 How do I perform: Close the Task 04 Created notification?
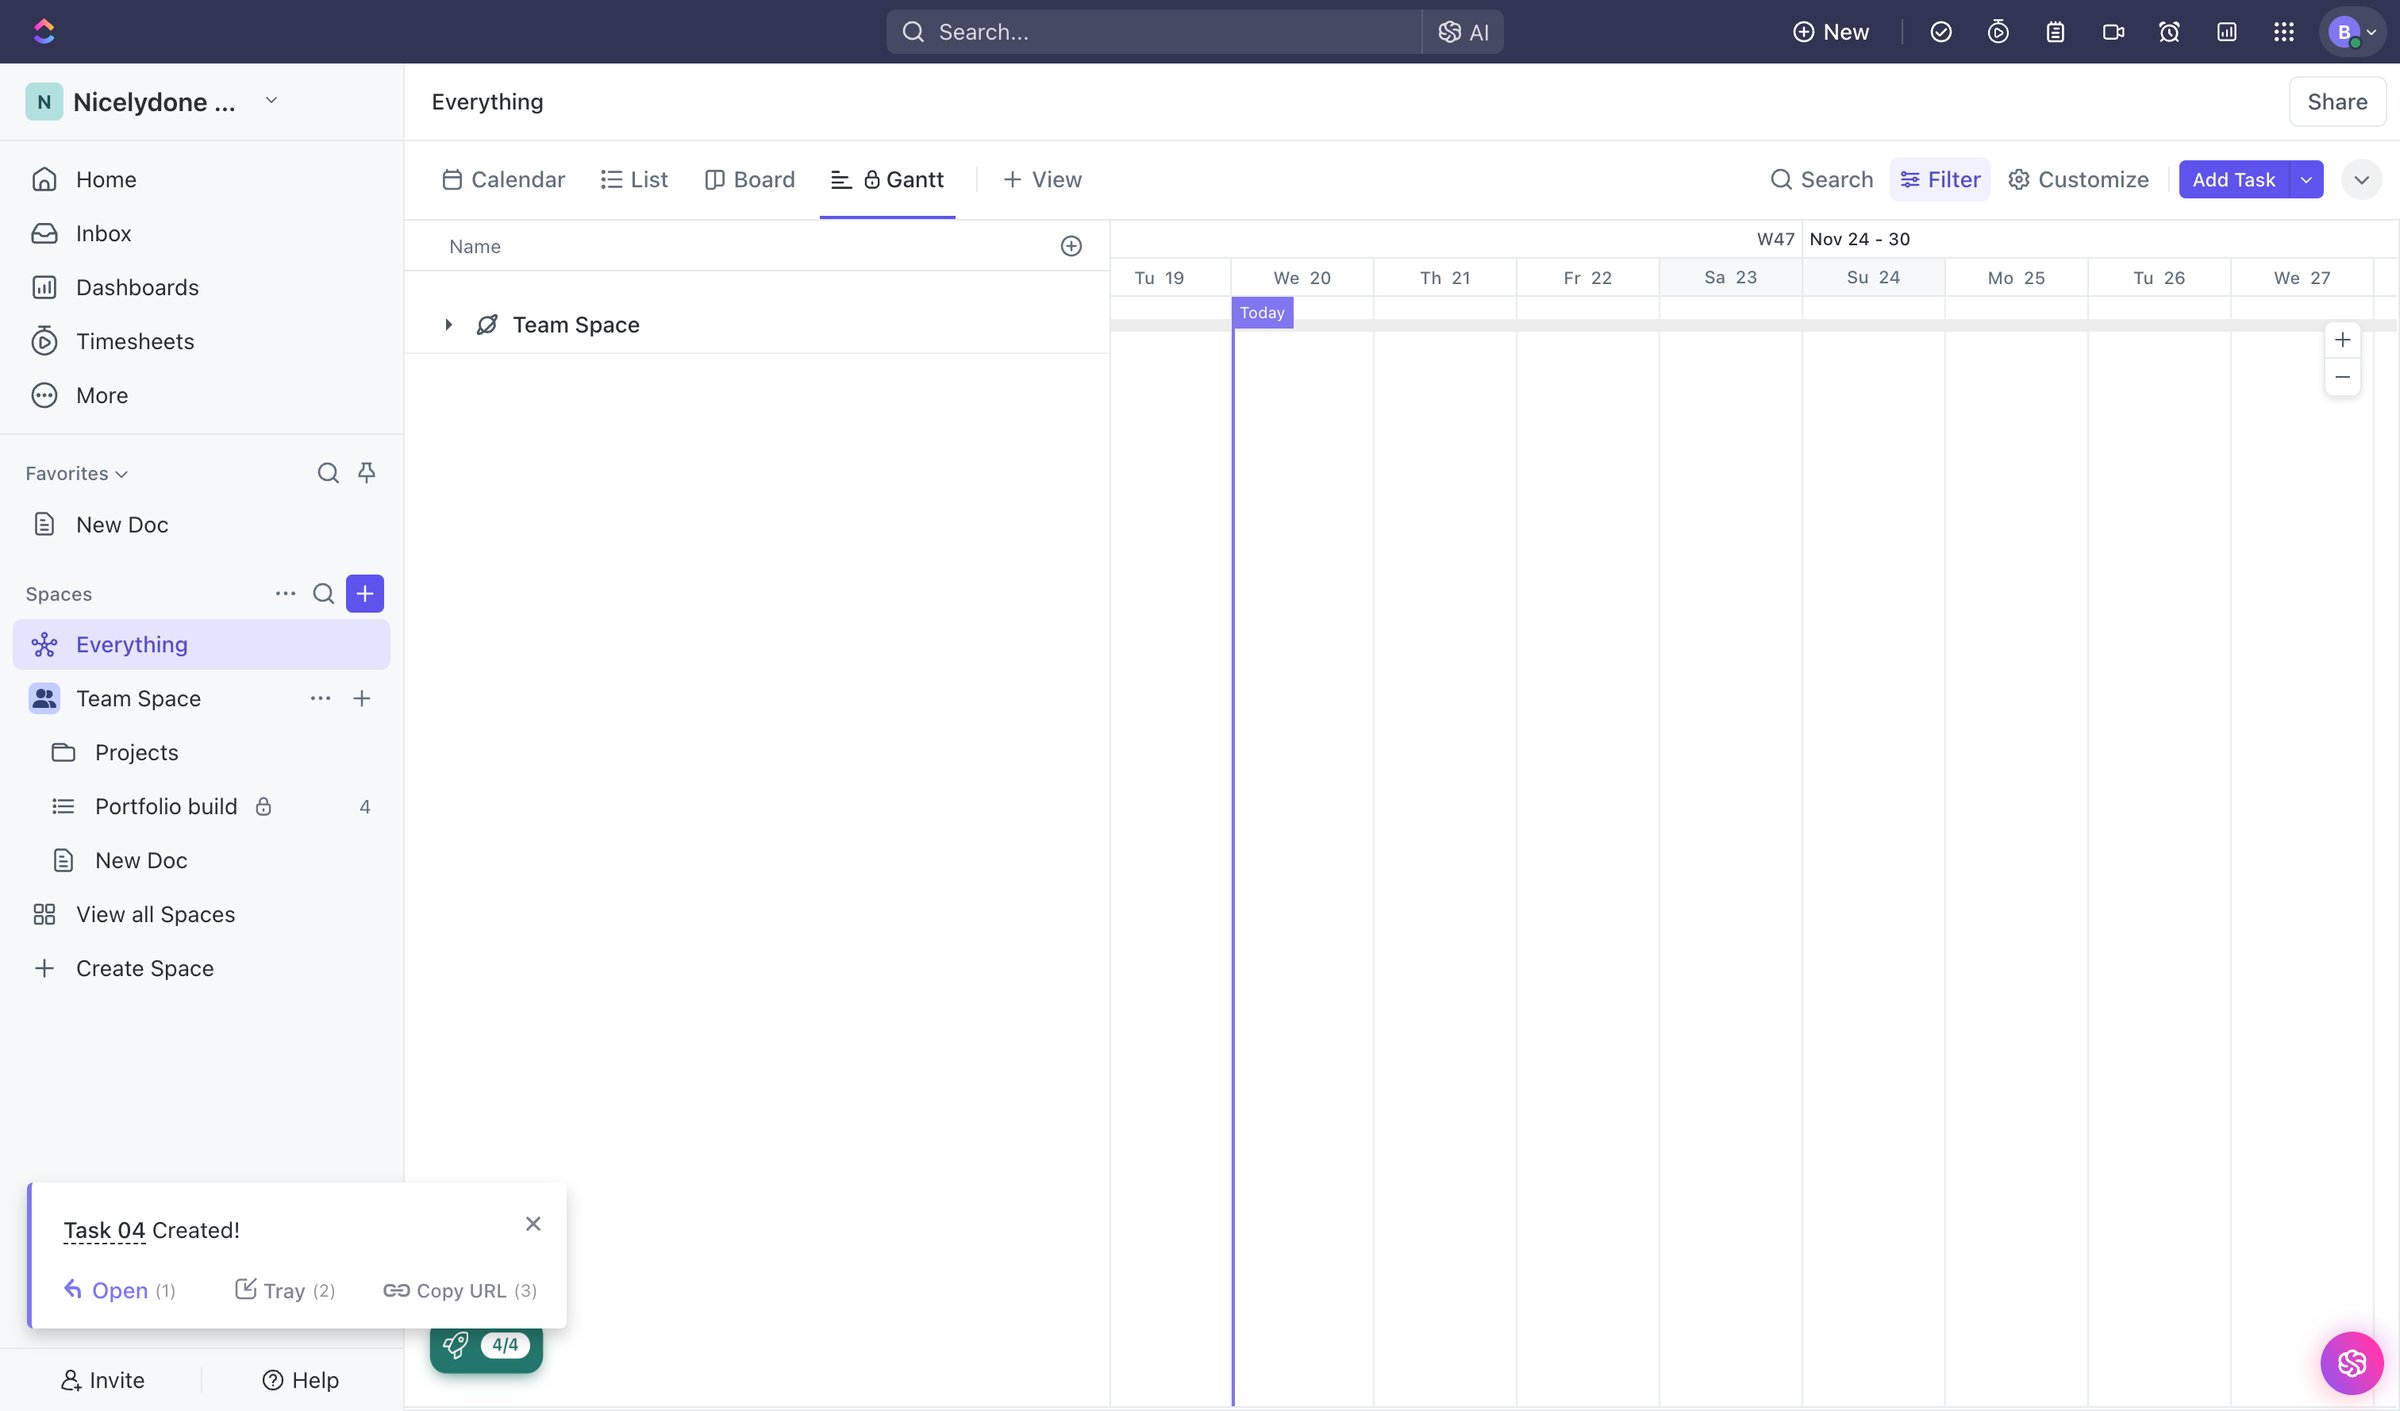(533, 1224)
